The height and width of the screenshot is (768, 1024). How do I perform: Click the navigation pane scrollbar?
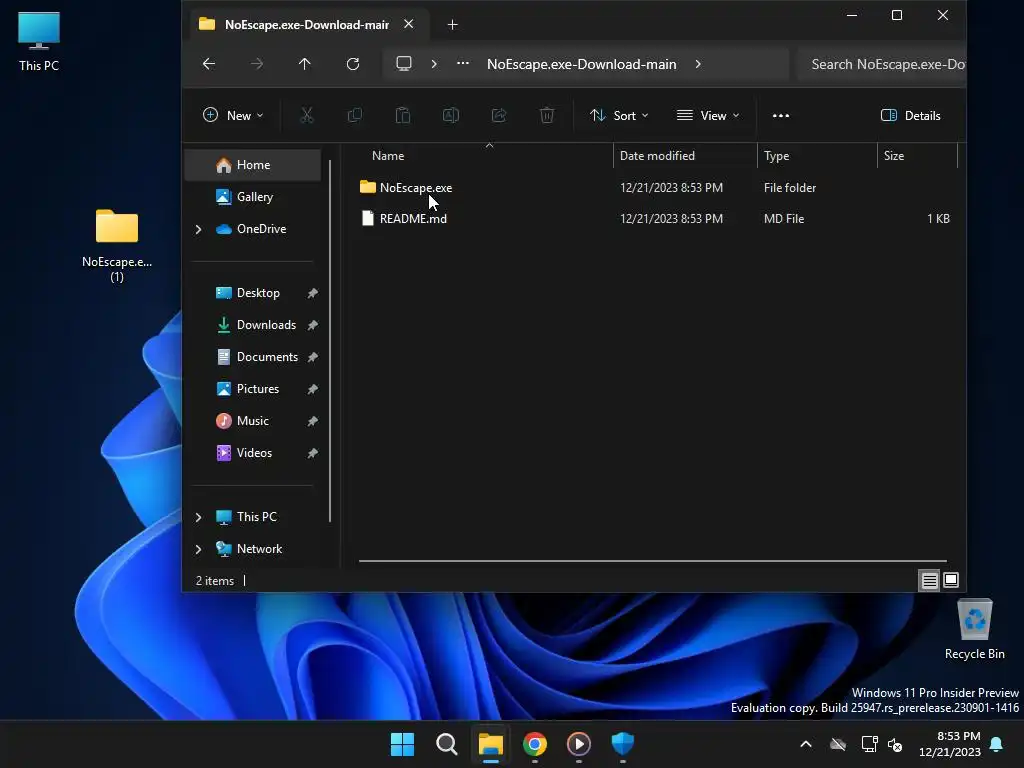click(330, 341)
